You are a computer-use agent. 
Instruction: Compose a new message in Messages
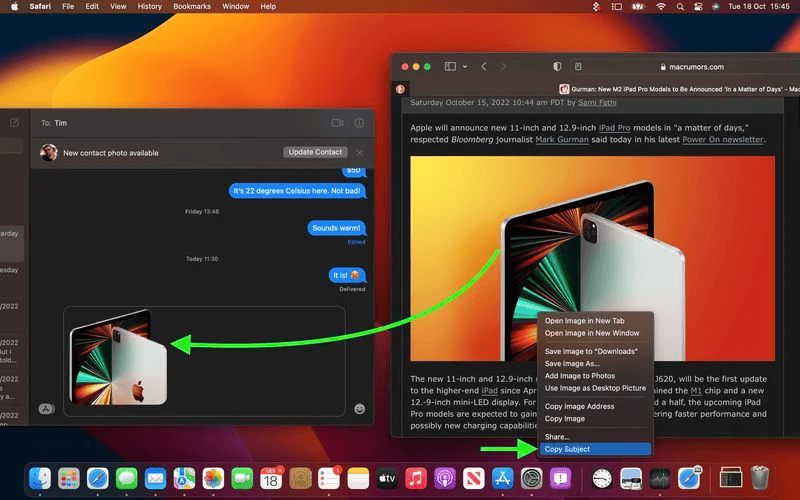pyautogui.click(x=14, y=122)
